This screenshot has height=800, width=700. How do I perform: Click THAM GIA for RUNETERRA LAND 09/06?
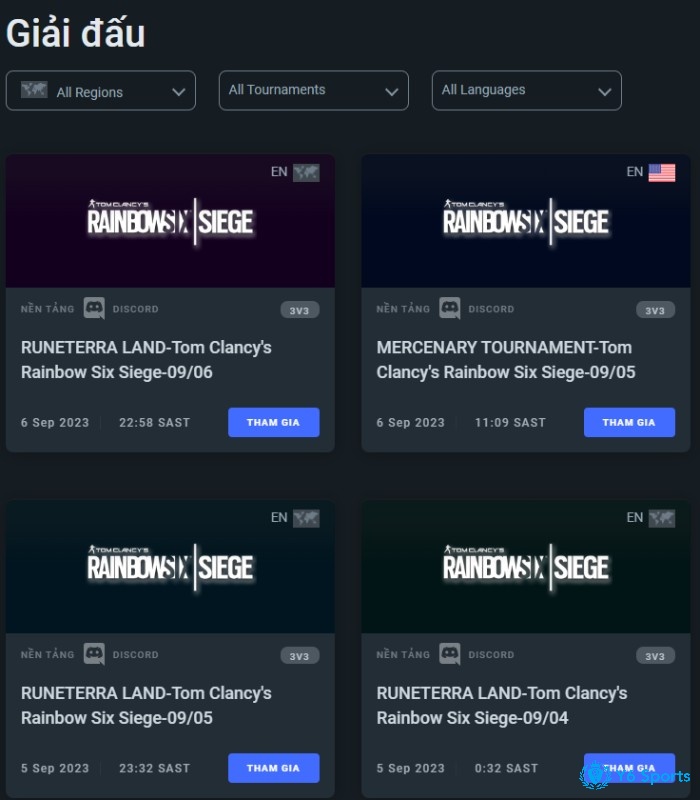tap(273, 422)
